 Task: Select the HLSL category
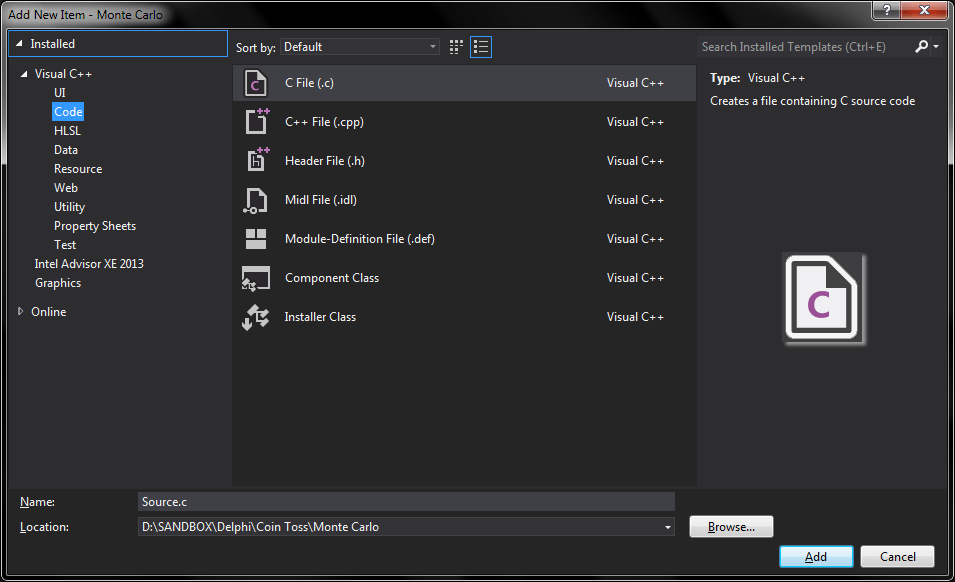tap(67, 130)
